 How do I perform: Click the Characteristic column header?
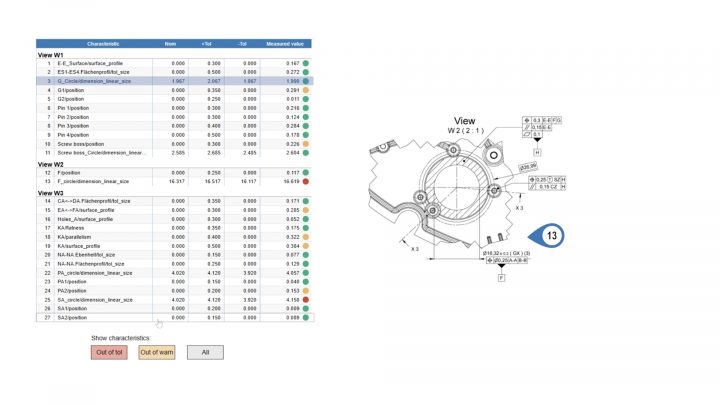coord(103,44)
